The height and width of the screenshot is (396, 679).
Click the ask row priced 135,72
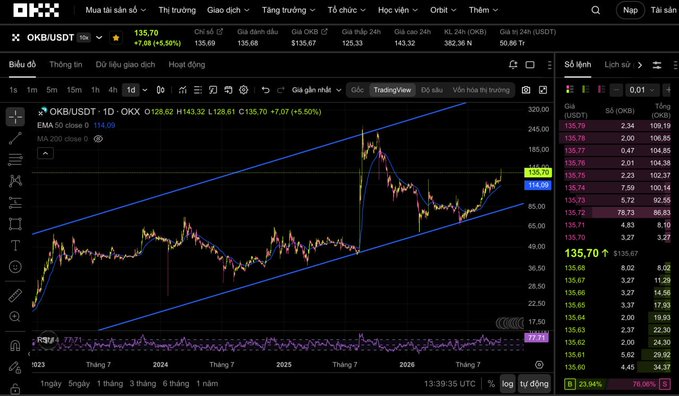point(618,213)
